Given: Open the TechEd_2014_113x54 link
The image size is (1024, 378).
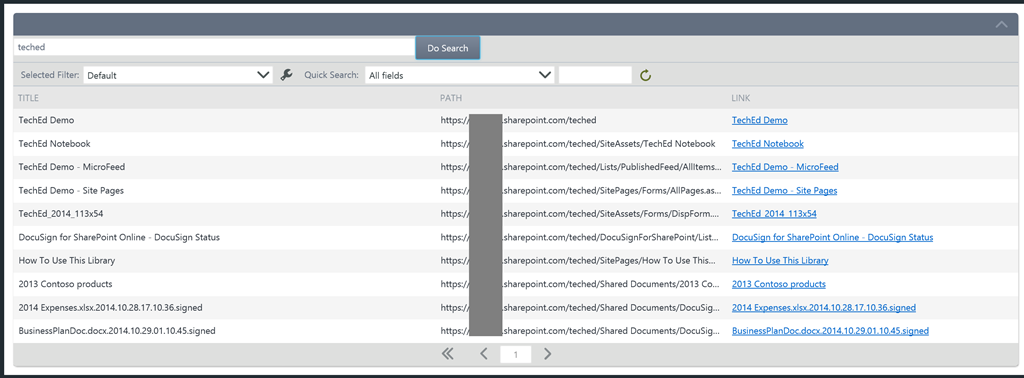Looking at the screenshot, I should click(x=774, y=213).
